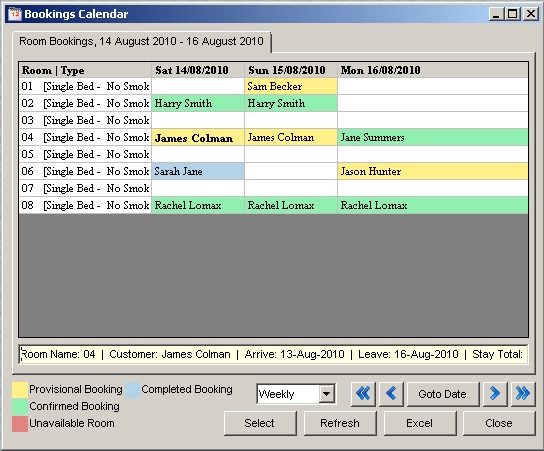Click the red Unavailable Room swatch

point(20,424)
